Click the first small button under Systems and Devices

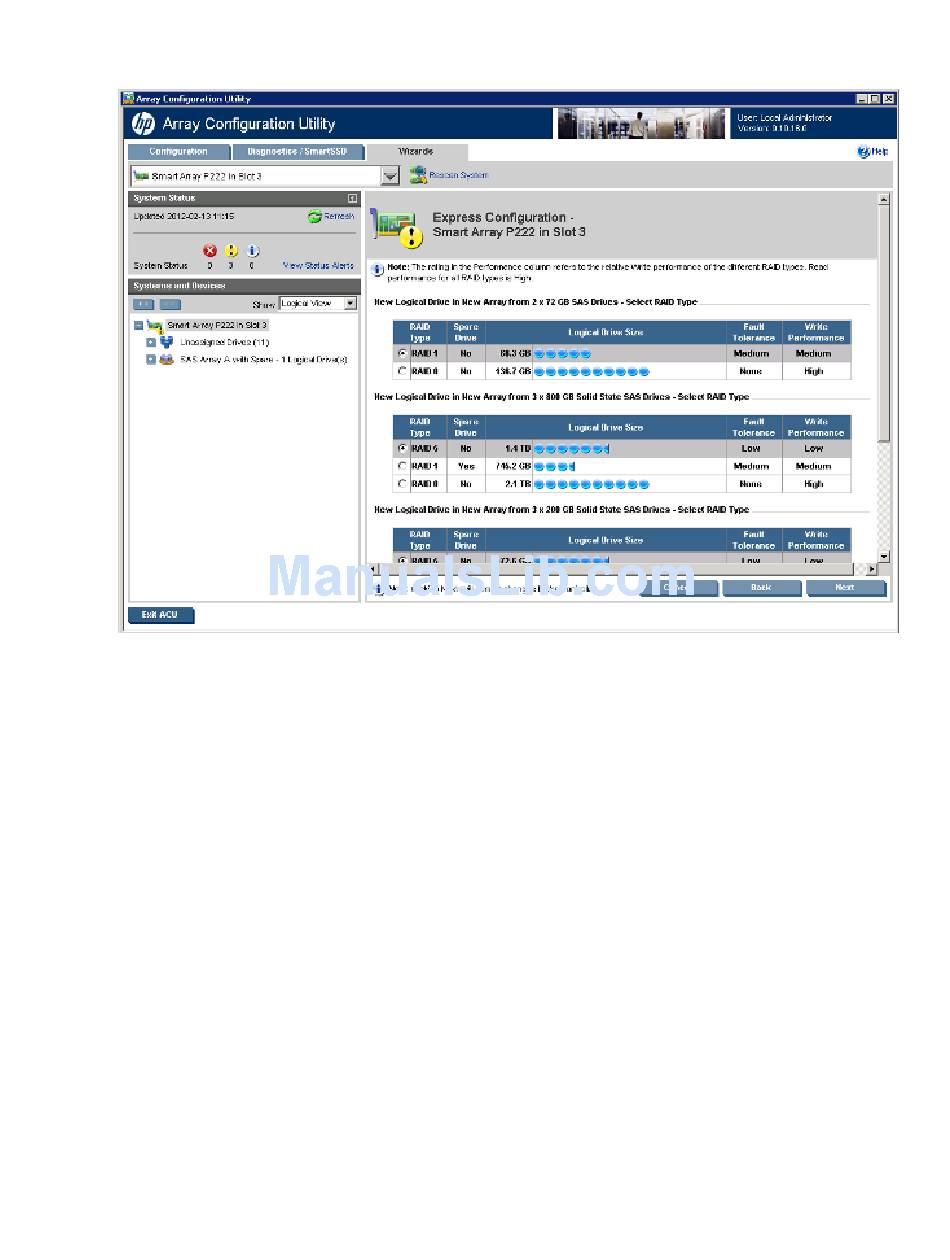click(144, 303)
